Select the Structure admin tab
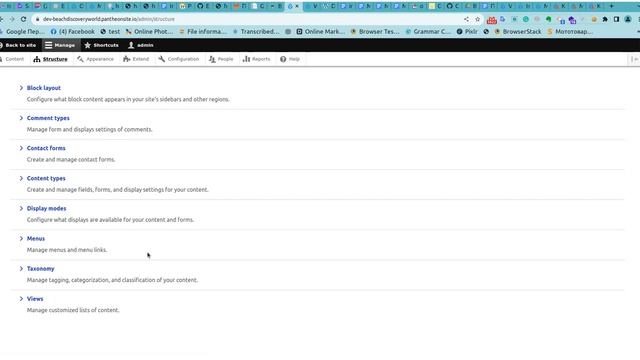The height and width of the screenshot is (360, 640). pyautogui.click(x=51, y=59)
